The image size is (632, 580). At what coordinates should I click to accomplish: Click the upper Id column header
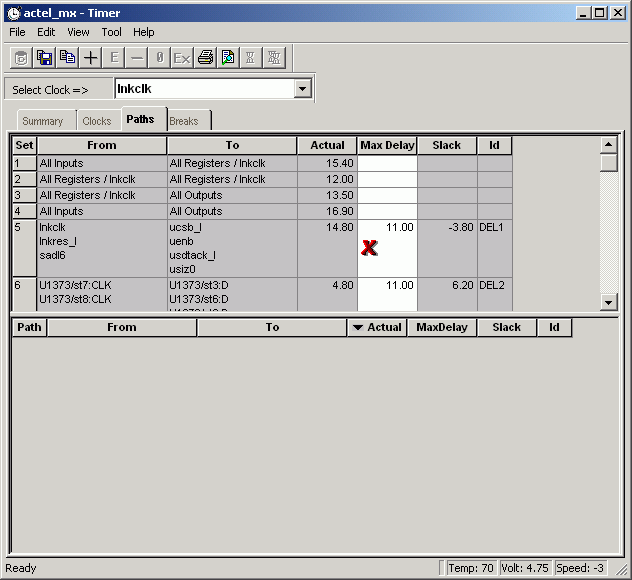pos(495,145)
